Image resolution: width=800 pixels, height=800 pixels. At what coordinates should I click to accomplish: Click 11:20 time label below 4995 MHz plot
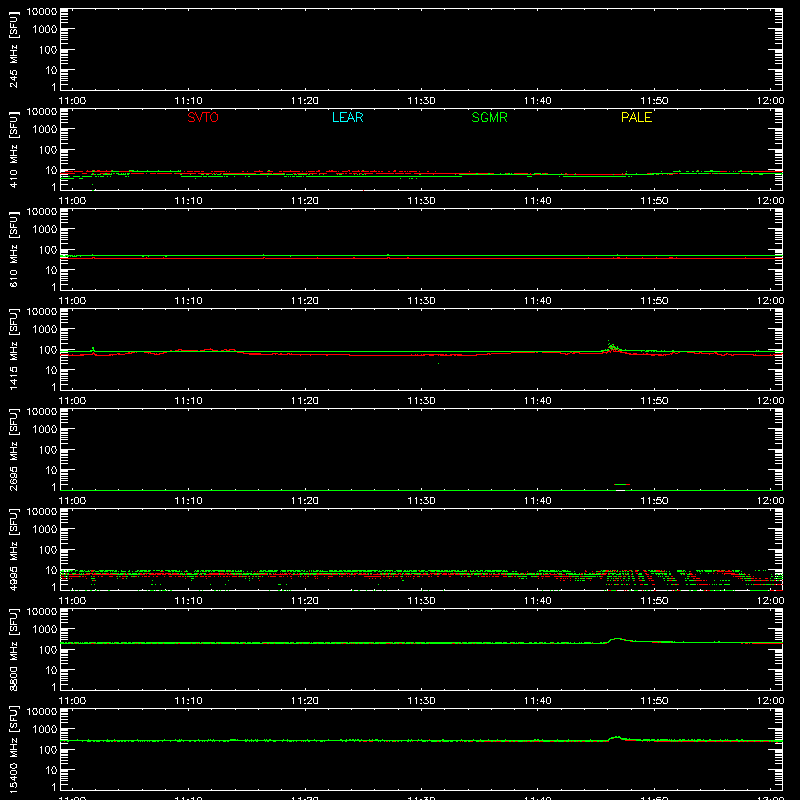tap(305, 601)
